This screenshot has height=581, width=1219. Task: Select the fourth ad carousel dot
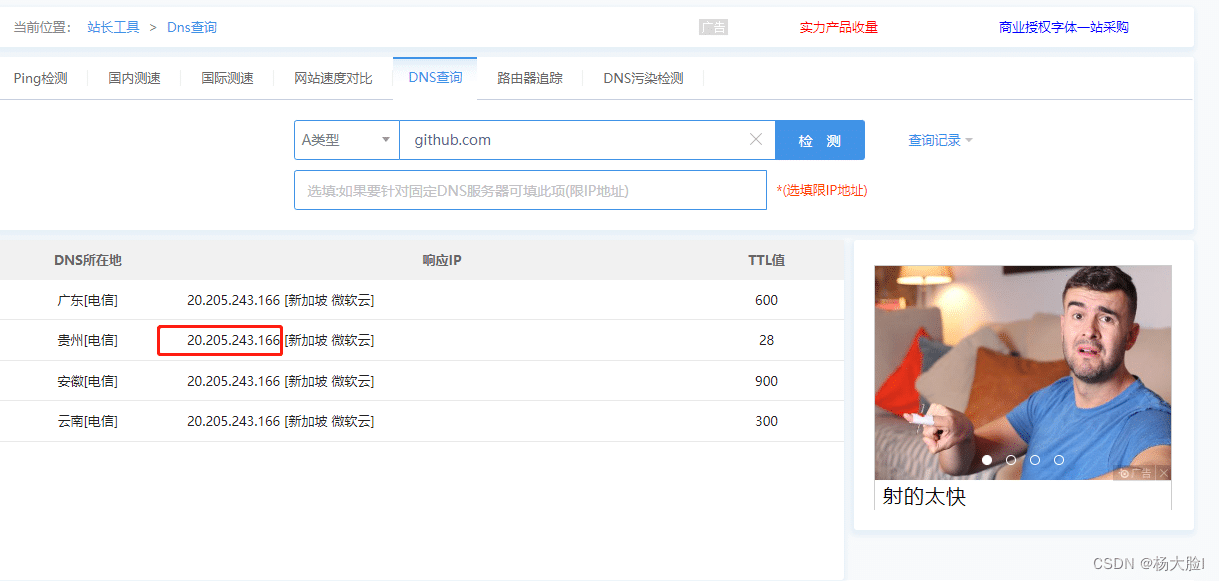tap(1059, 460)
